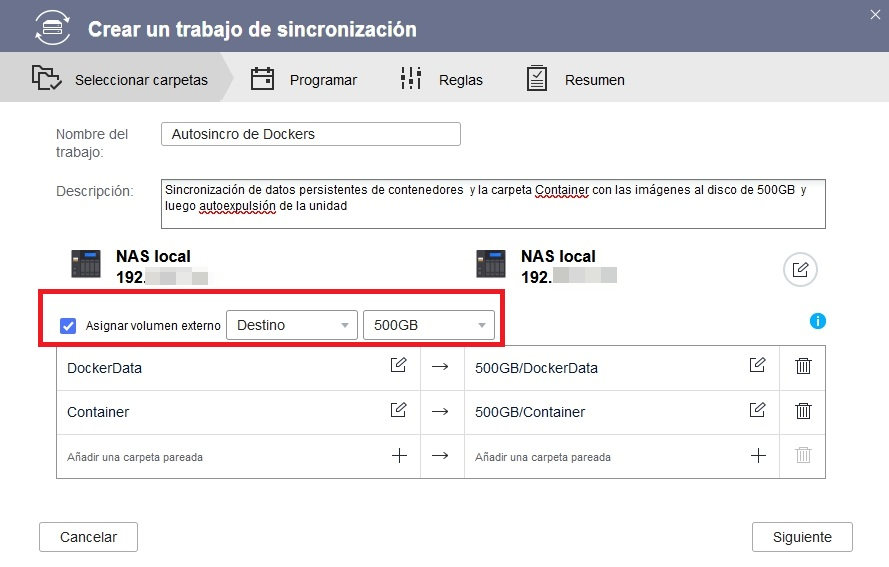Image resolution: width=889 pixels, height=567 pixels.
Task: Focus the Nombre del trabajo field
Action: pos(310,134)
